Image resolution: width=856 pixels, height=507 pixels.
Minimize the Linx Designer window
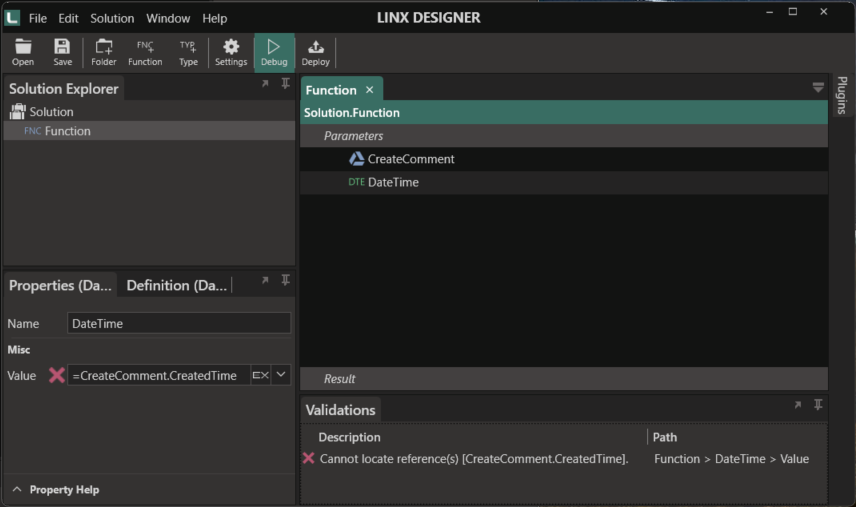click(x=769, y=11)
